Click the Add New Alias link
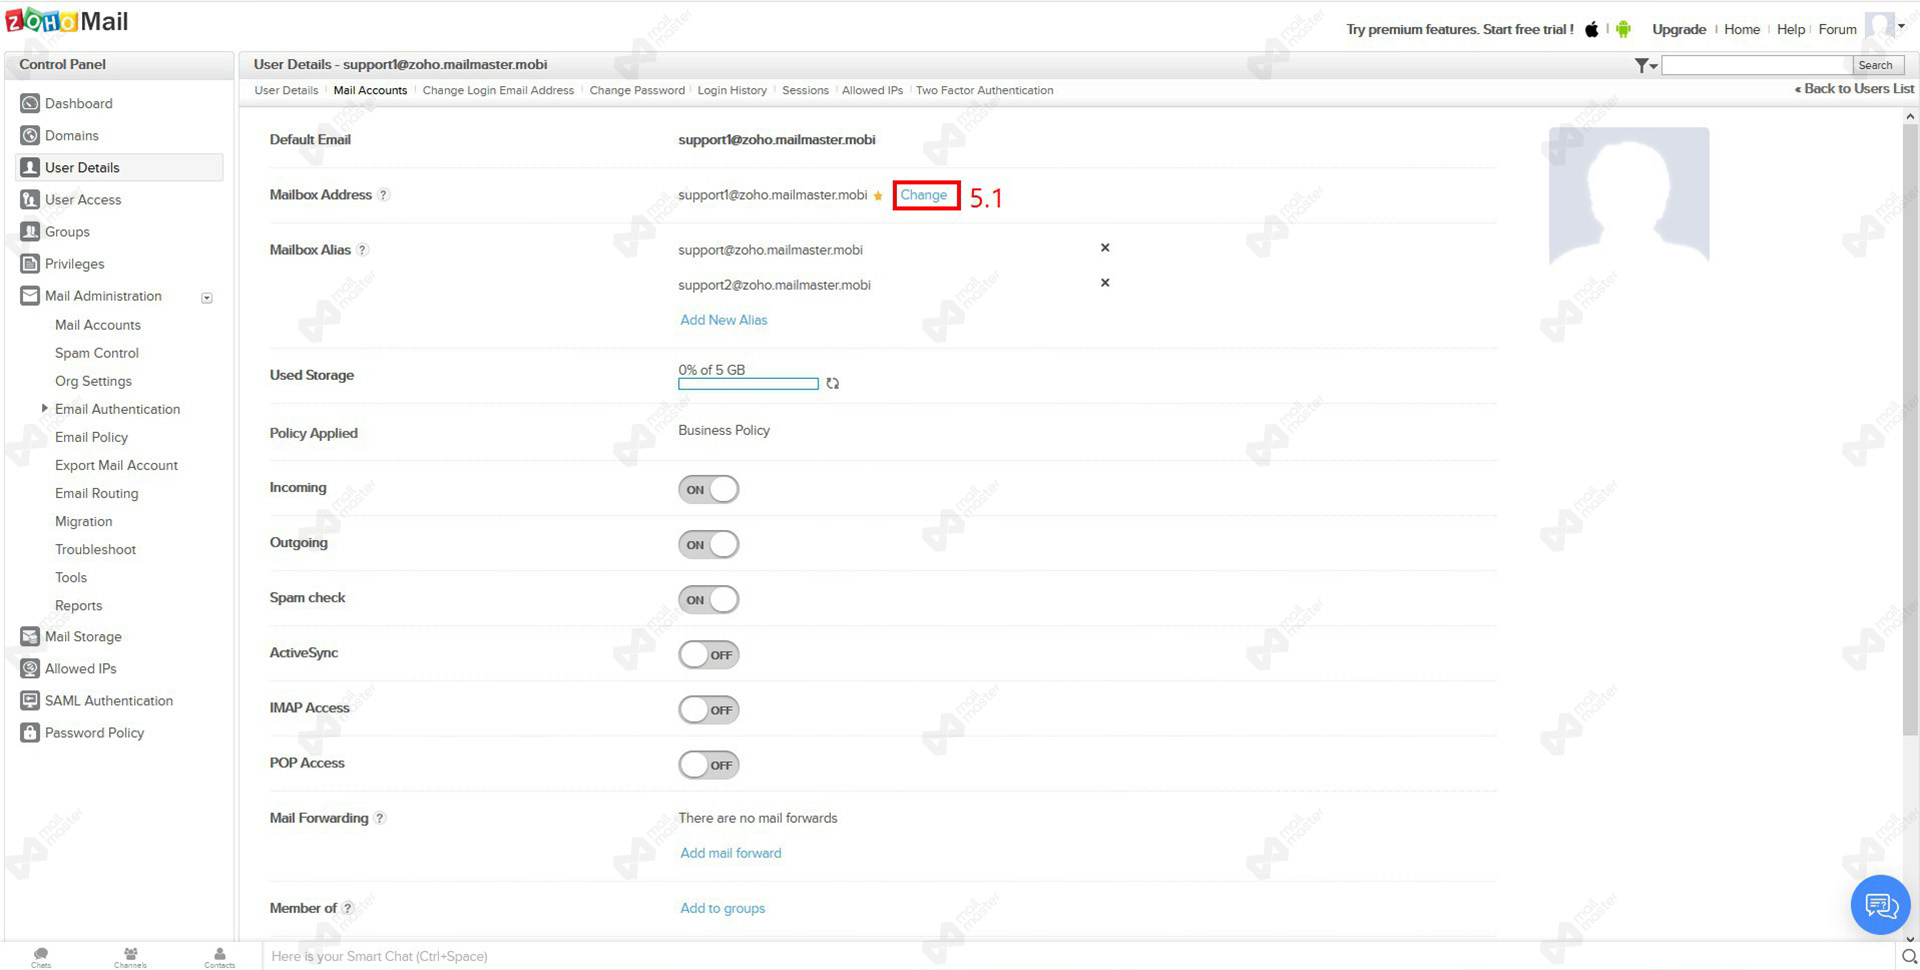 (x=724, y=320)
